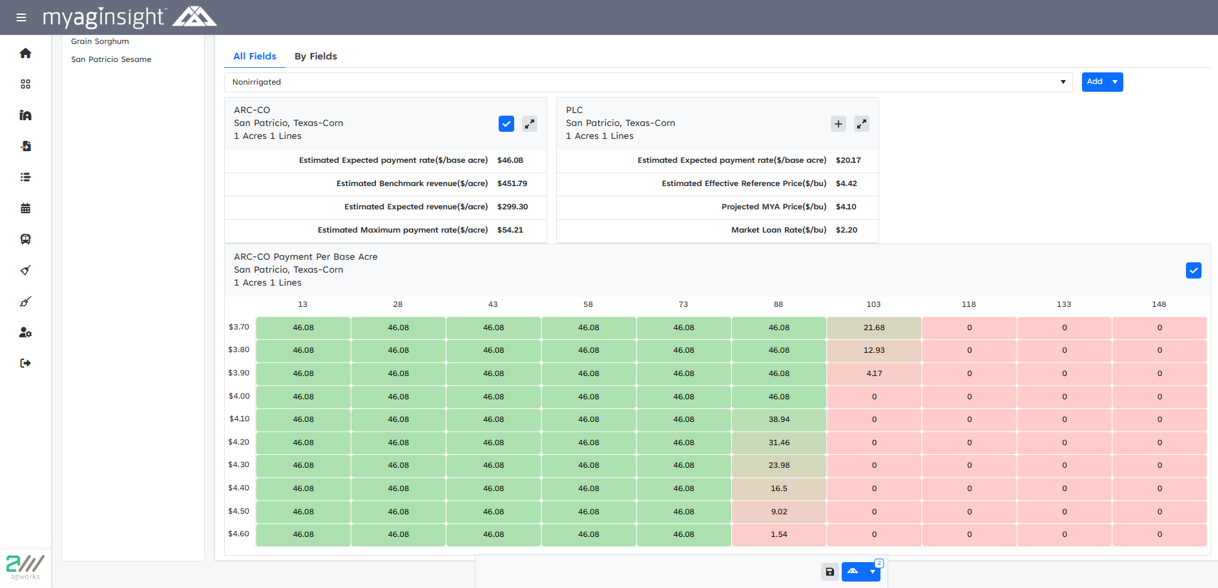
Task: Click the PLC card title
Action: tap(574, 110)
